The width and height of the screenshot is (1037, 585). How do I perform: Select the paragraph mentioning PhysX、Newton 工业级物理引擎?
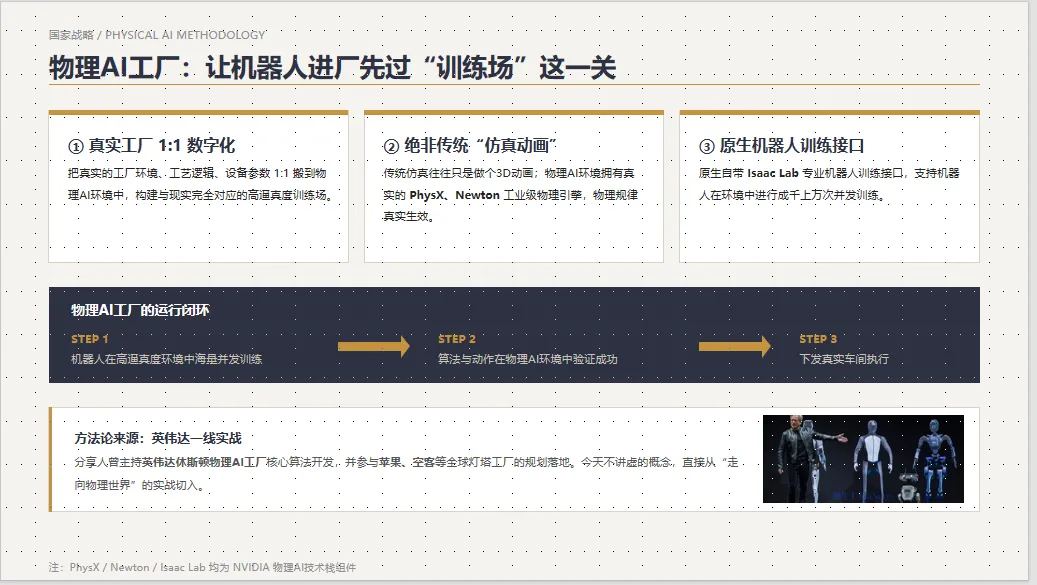511,195
